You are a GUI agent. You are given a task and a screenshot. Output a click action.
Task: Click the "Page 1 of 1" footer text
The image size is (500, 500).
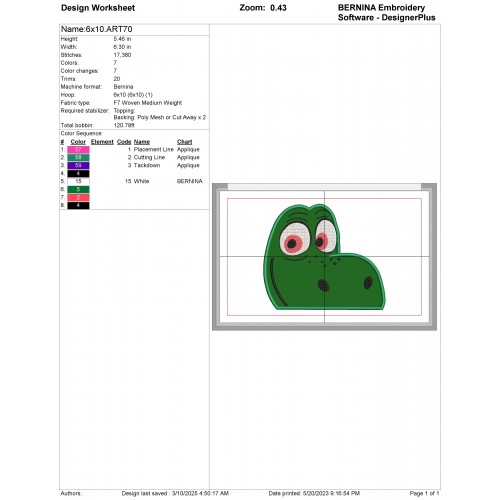[x=424, y=493]
